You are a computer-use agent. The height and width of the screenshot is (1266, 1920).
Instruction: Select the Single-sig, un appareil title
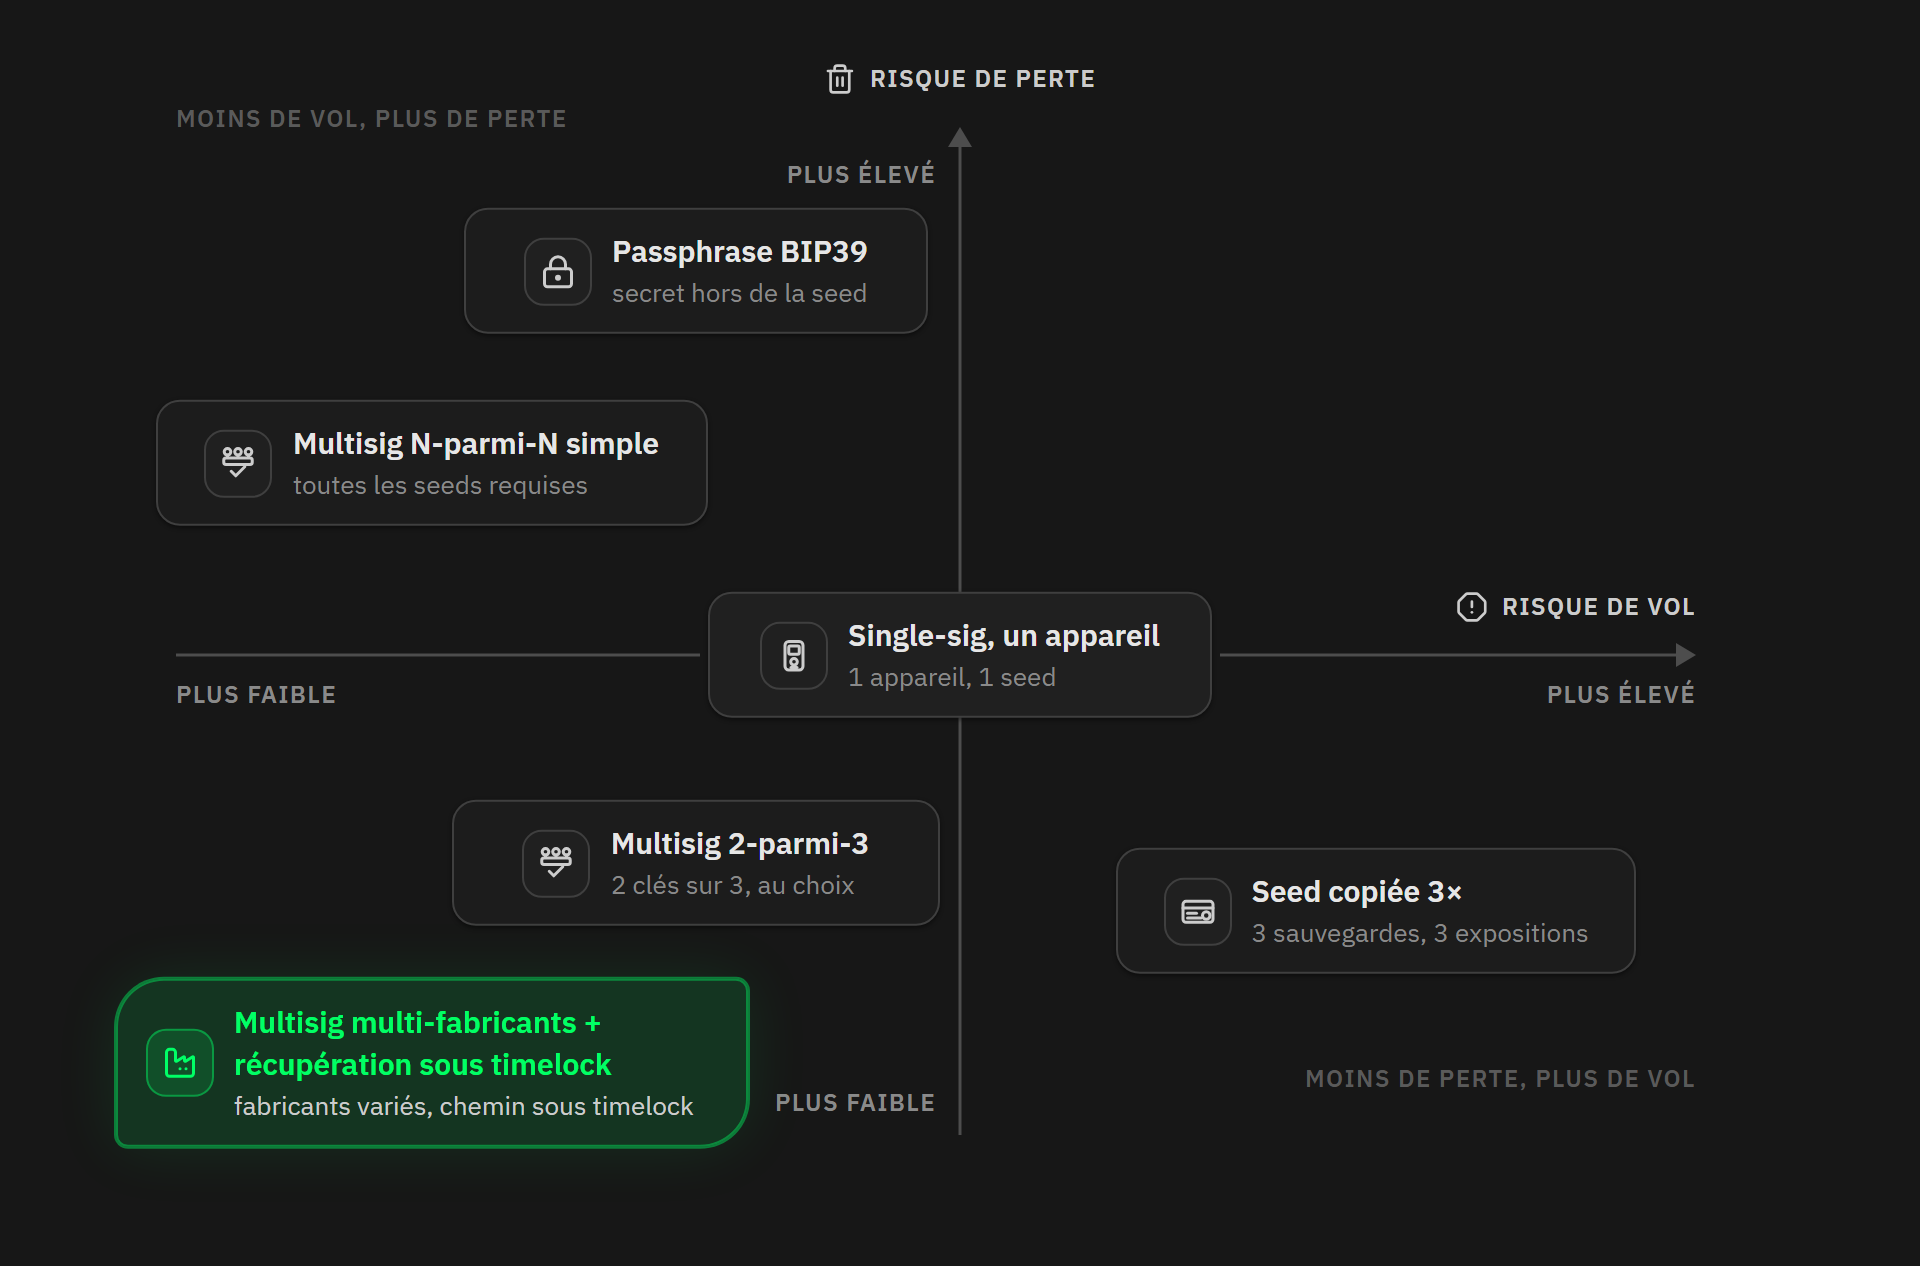pyautogui.click(x=1004, y=636)
